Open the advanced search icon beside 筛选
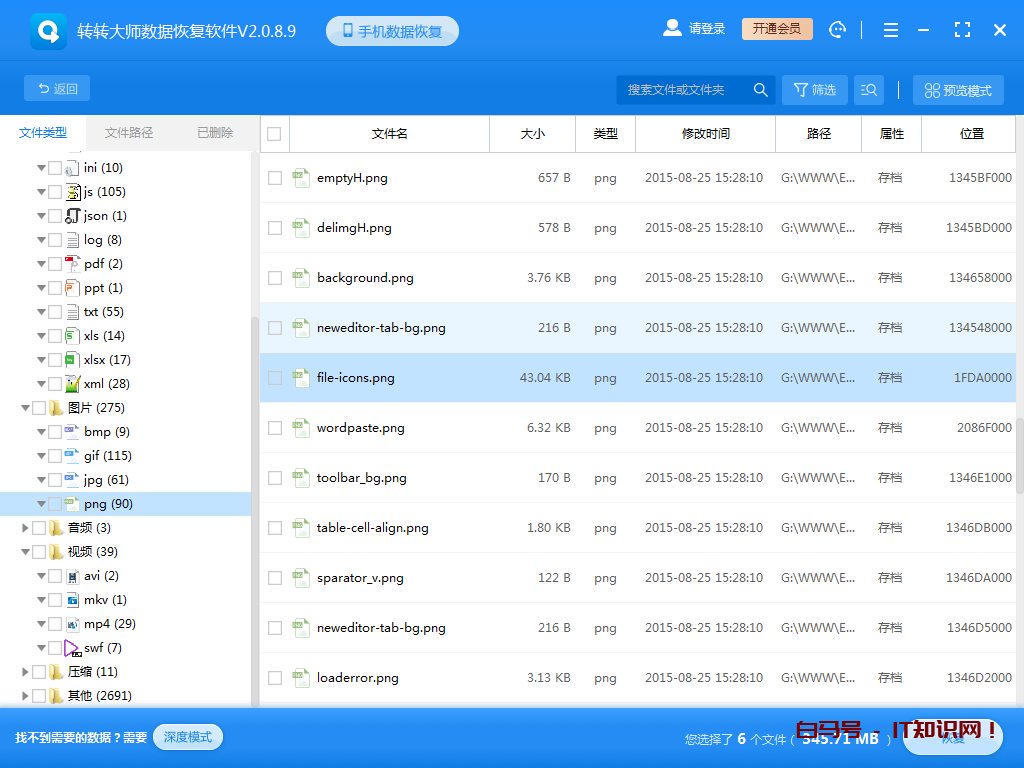Screen dimensions: 1024x768 click(x=868, y=90)
